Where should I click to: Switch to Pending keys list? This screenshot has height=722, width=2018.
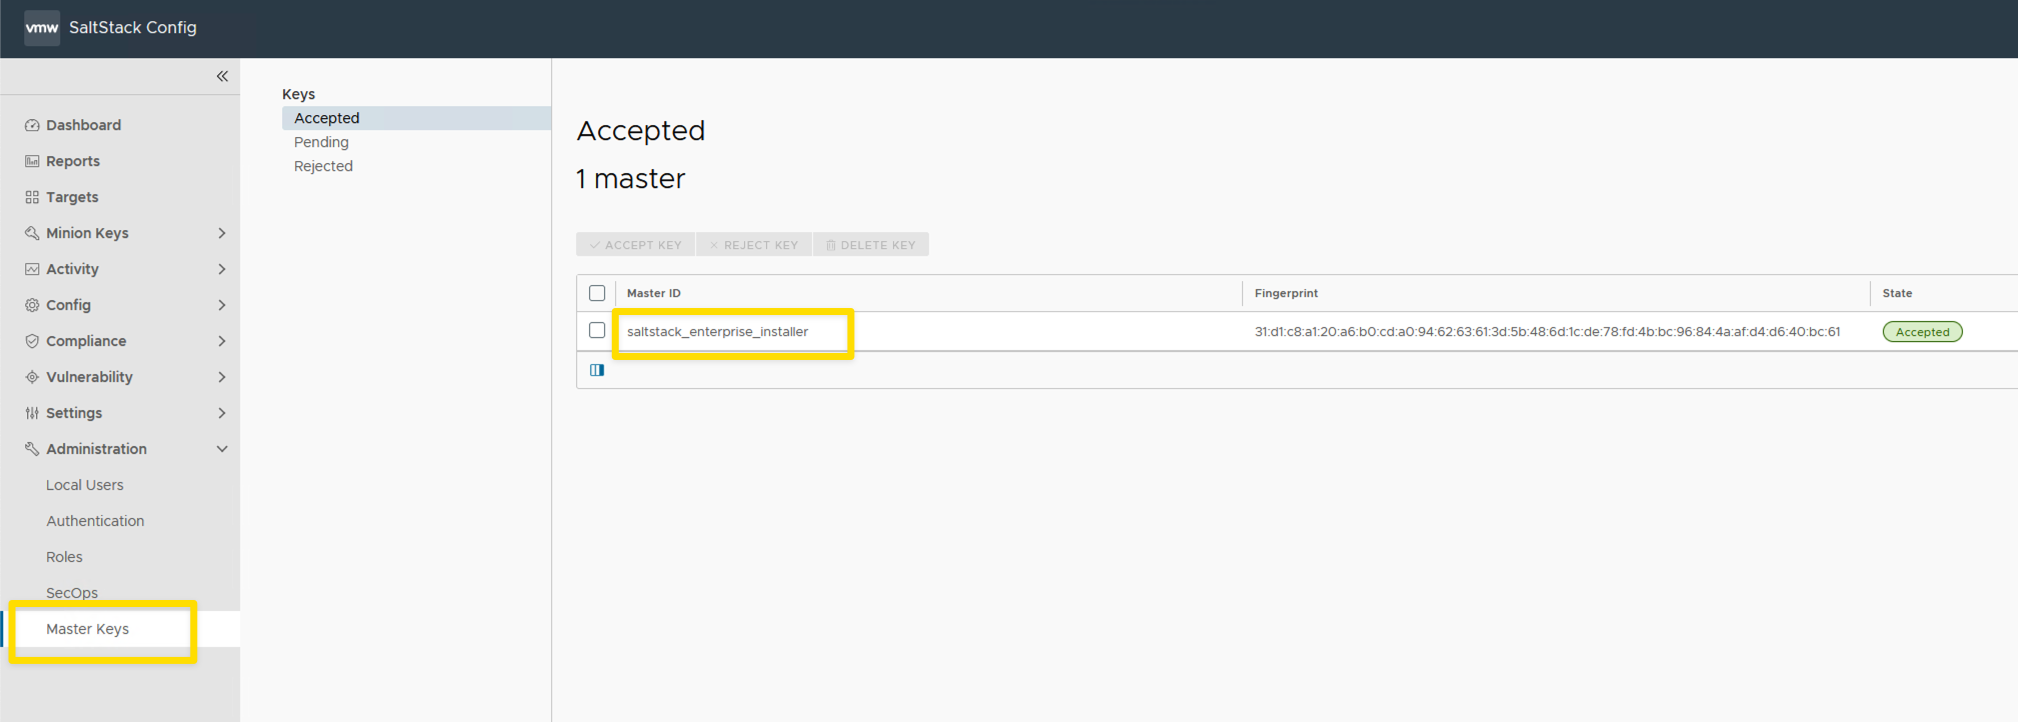321,142
